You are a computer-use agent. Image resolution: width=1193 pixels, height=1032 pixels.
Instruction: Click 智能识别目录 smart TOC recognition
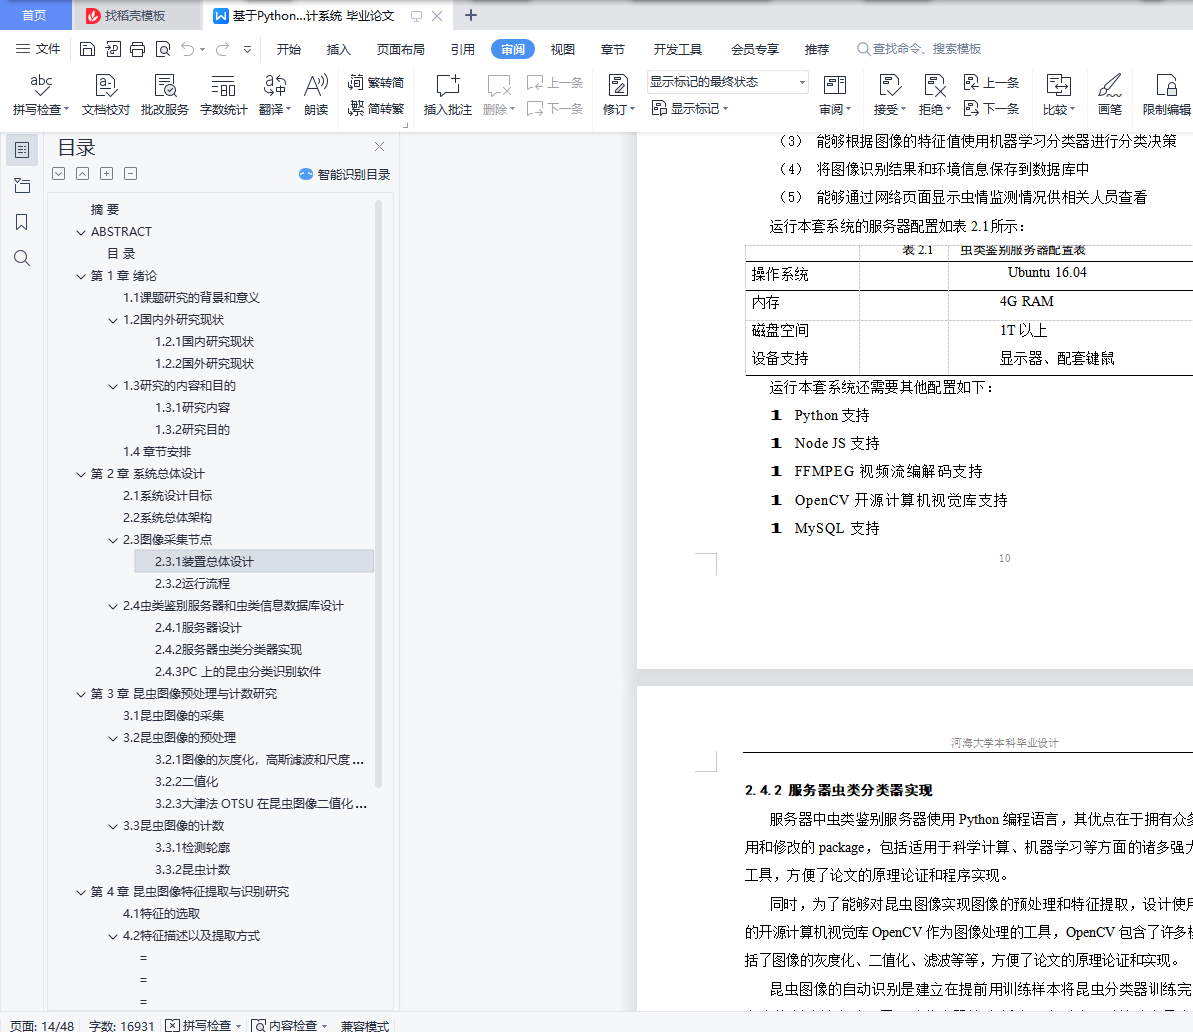click(345, 174)
